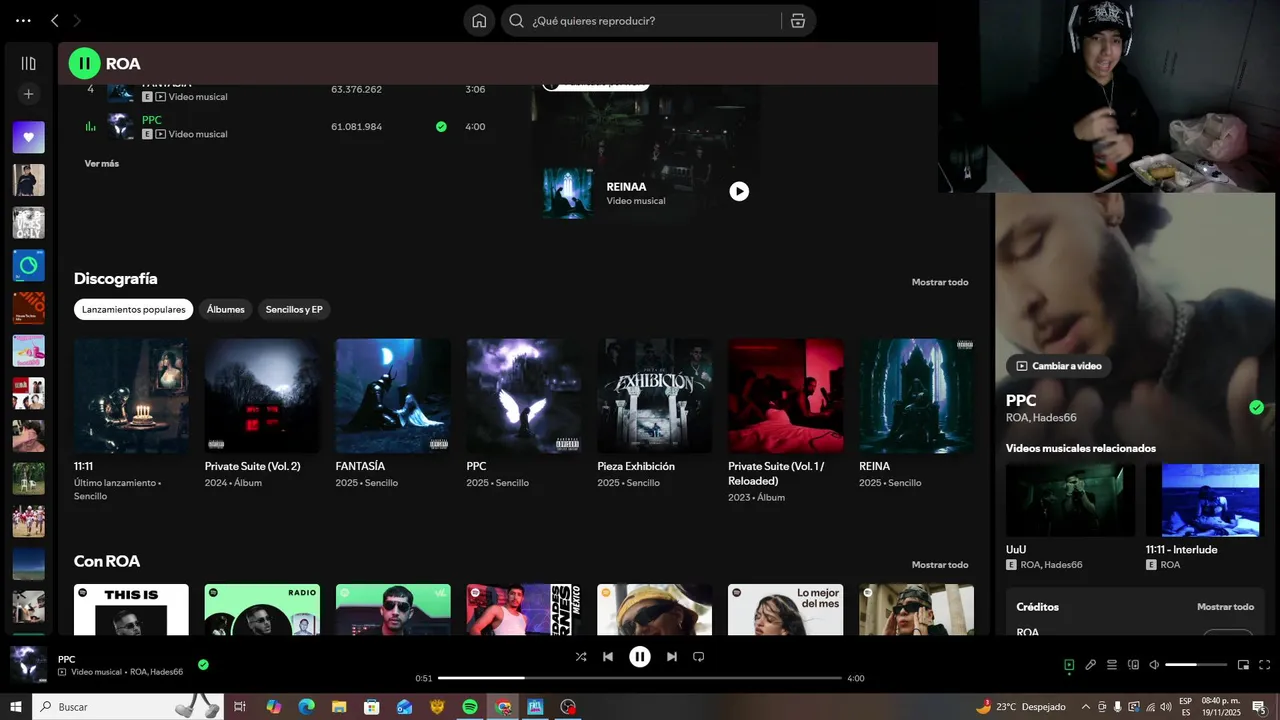Open the 11:11 release cover
Viewport: 1280px width, 720px height.
click(131, 396)
